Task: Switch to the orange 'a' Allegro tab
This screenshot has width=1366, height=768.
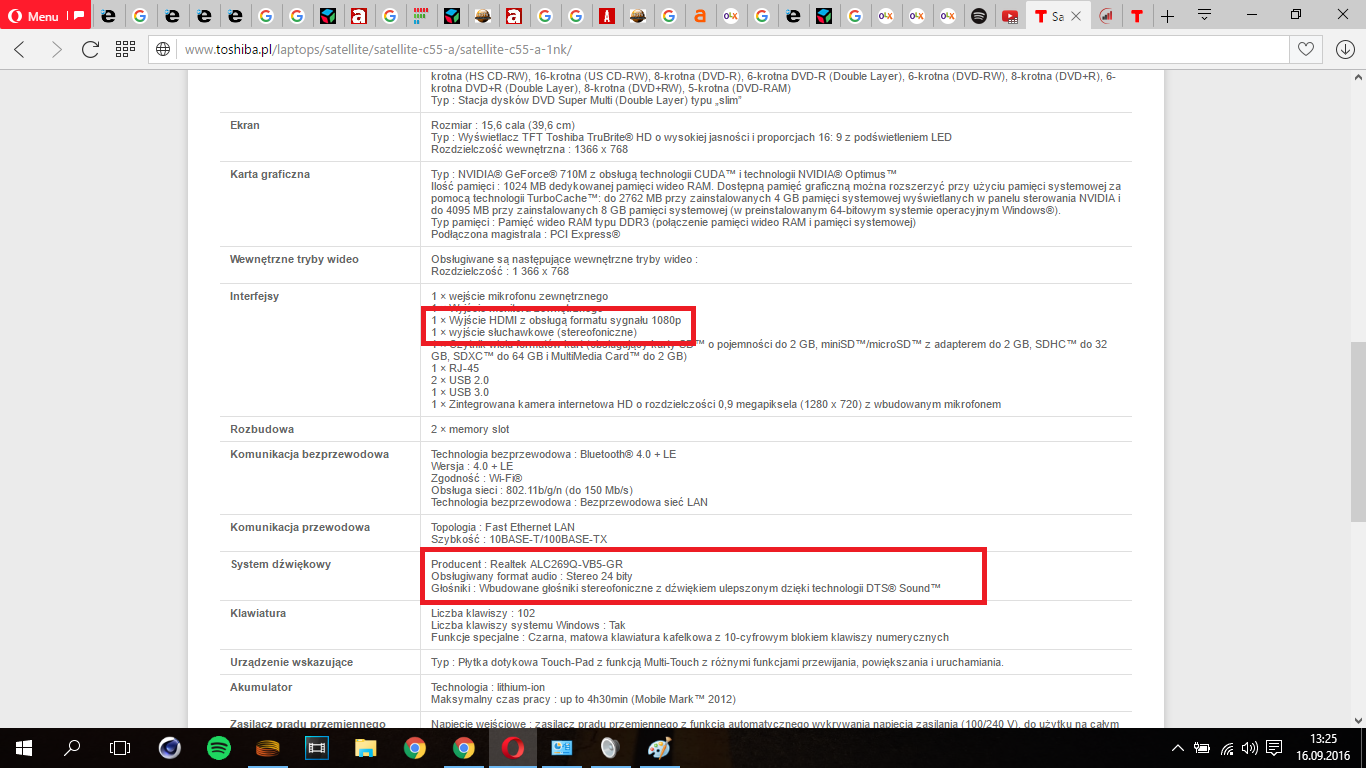Action: [x=700, y=16]
